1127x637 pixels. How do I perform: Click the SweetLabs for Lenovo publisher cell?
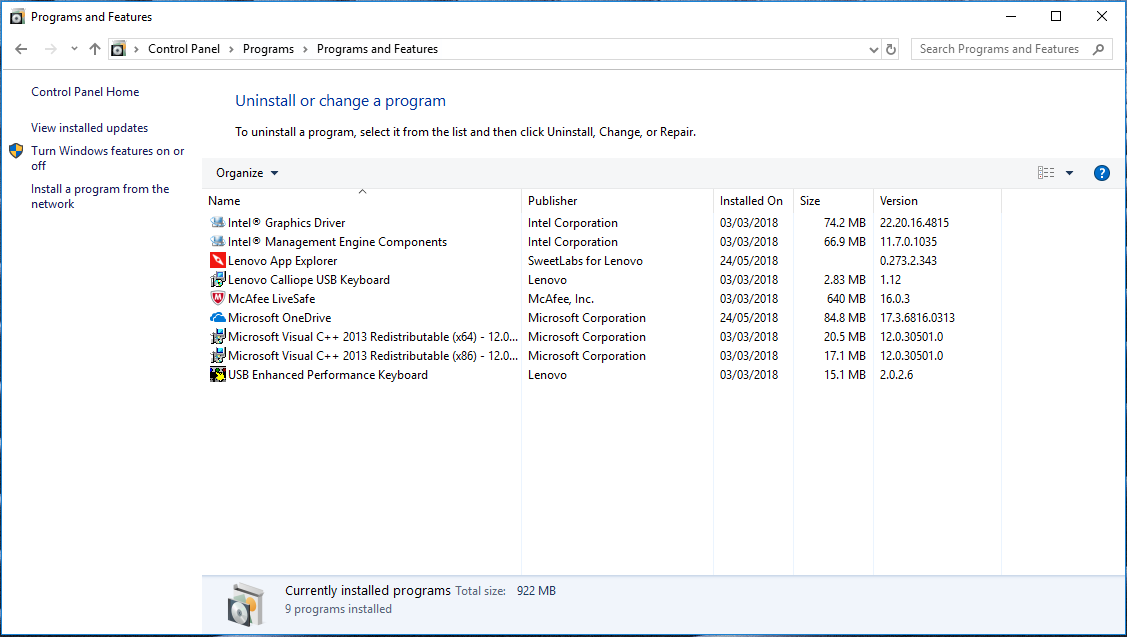(x=585, y=261)
